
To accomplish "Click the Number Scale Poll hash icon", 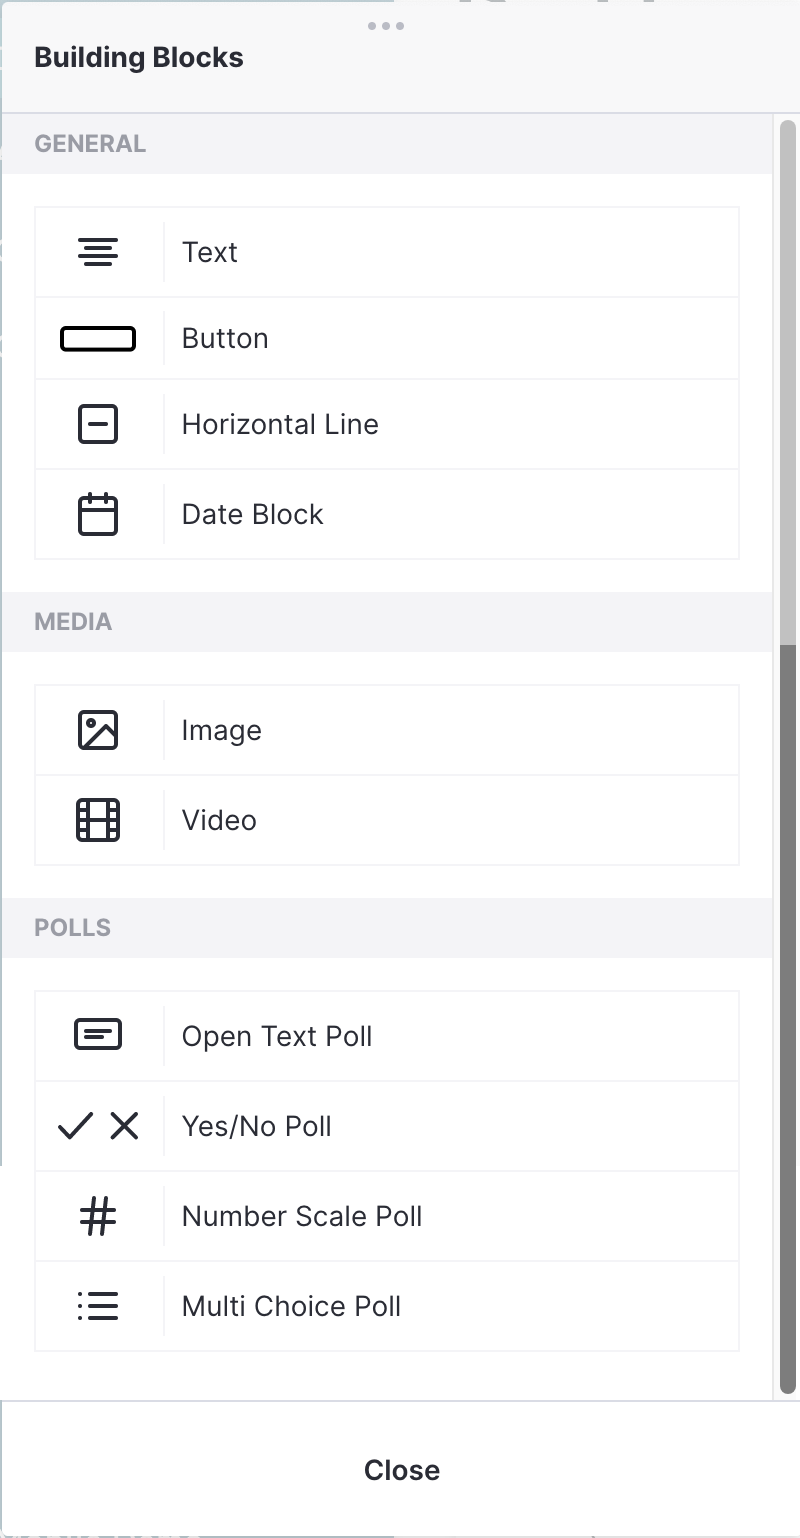I will click(98, 1216).
